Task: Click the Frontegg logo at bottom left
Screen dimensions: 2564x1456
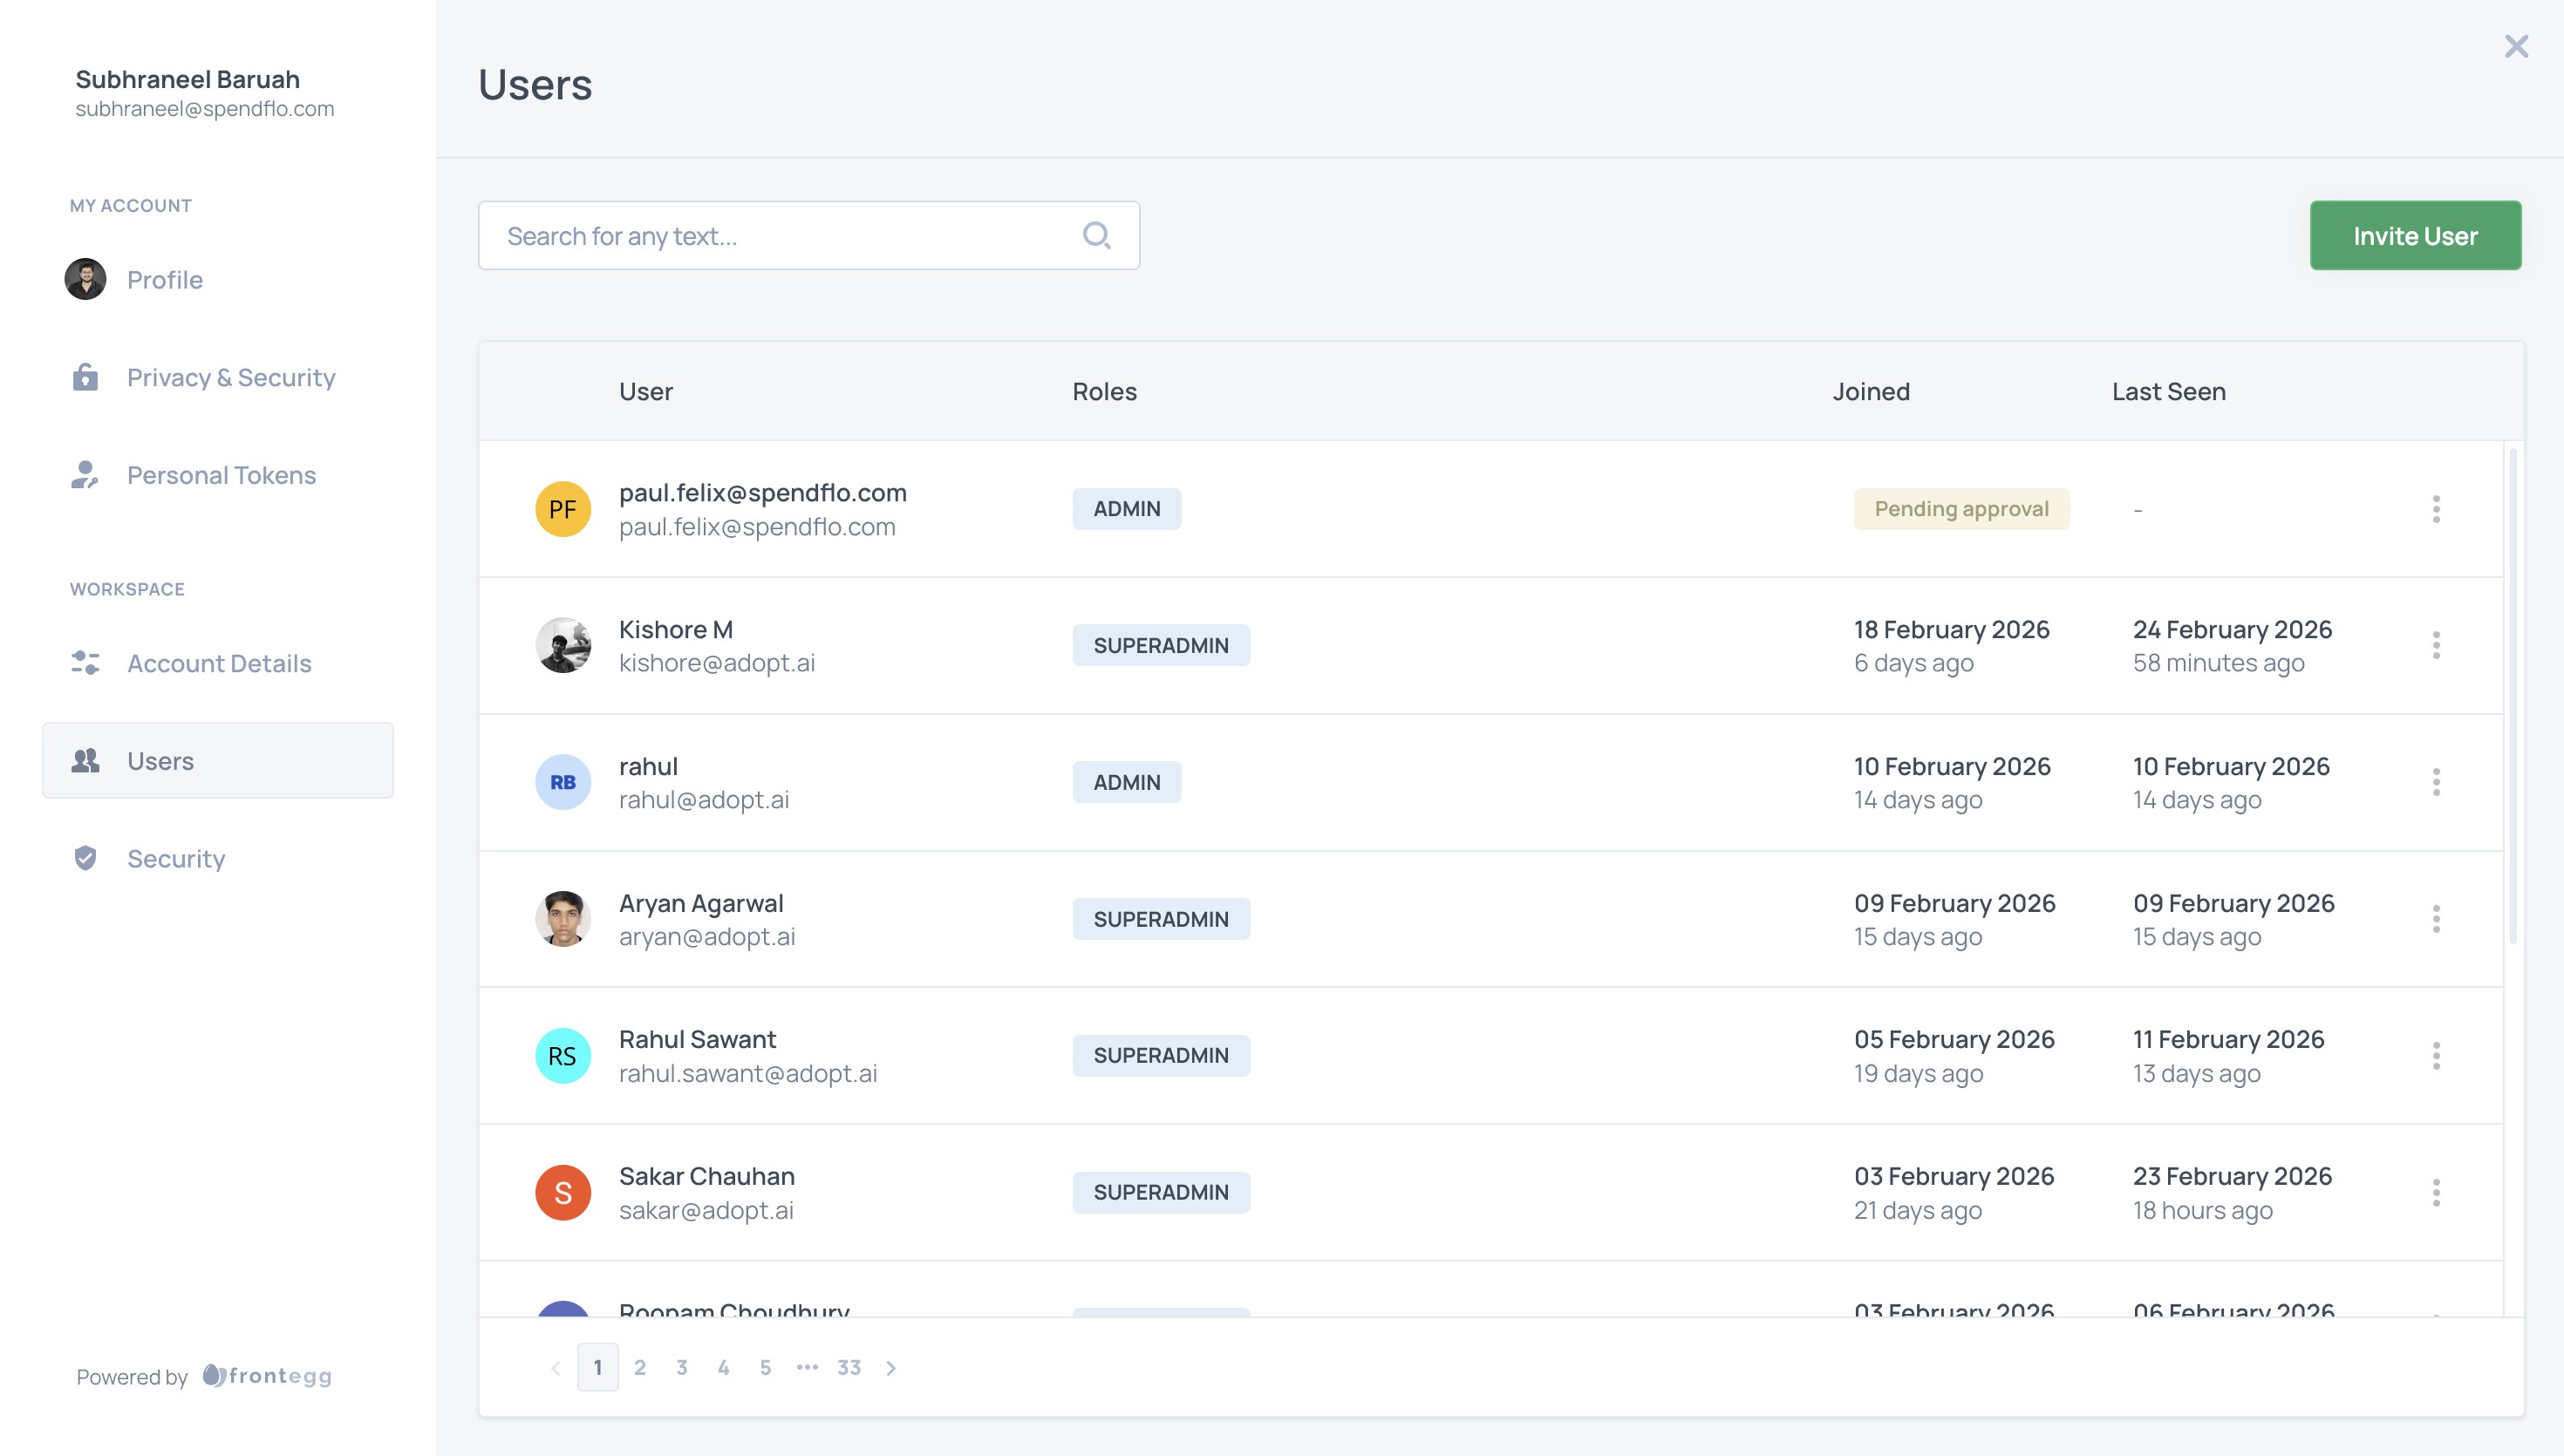Action: click(266, 1377)
